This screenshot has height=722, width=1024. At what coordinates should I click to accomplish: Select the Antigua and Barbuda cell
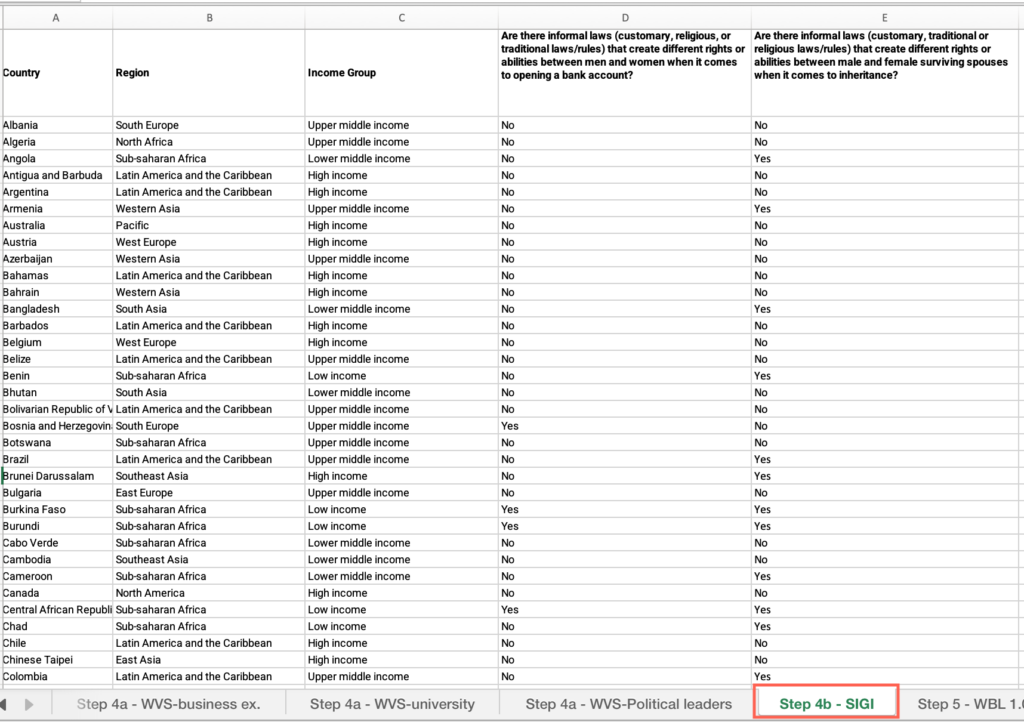coord(57,176)
